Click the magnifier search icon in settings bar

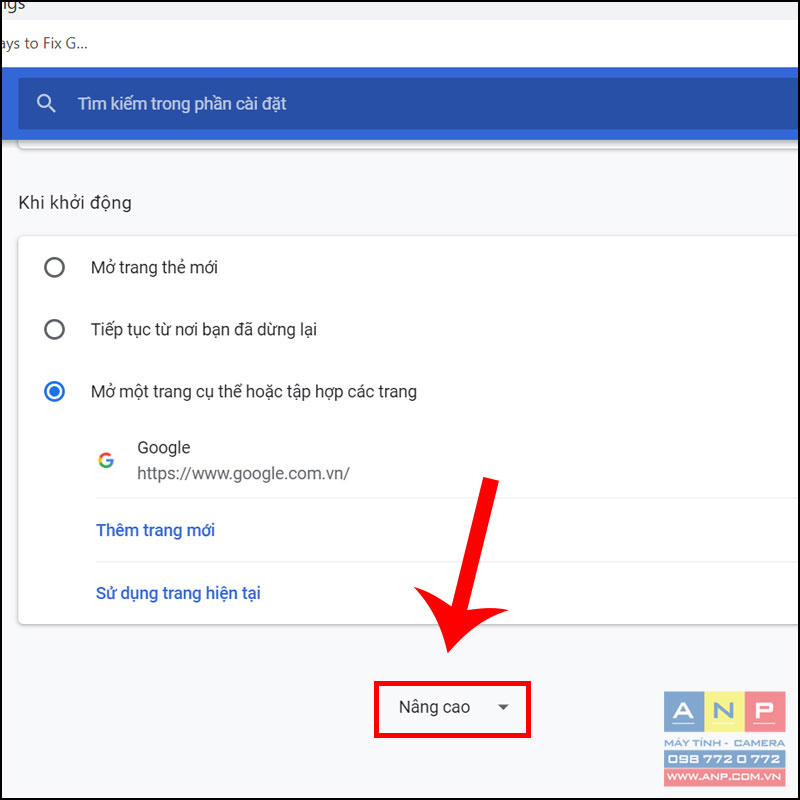(46, 104)
